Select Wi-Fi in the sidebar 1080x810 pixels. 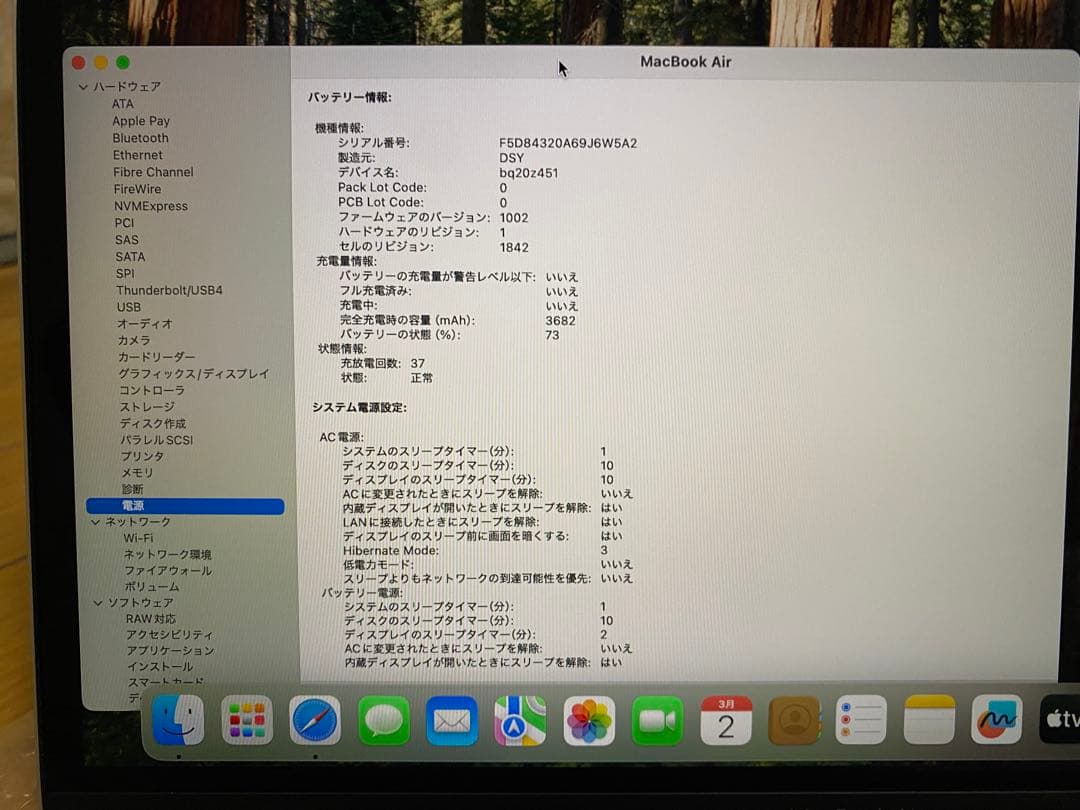[x=138, y=538]
